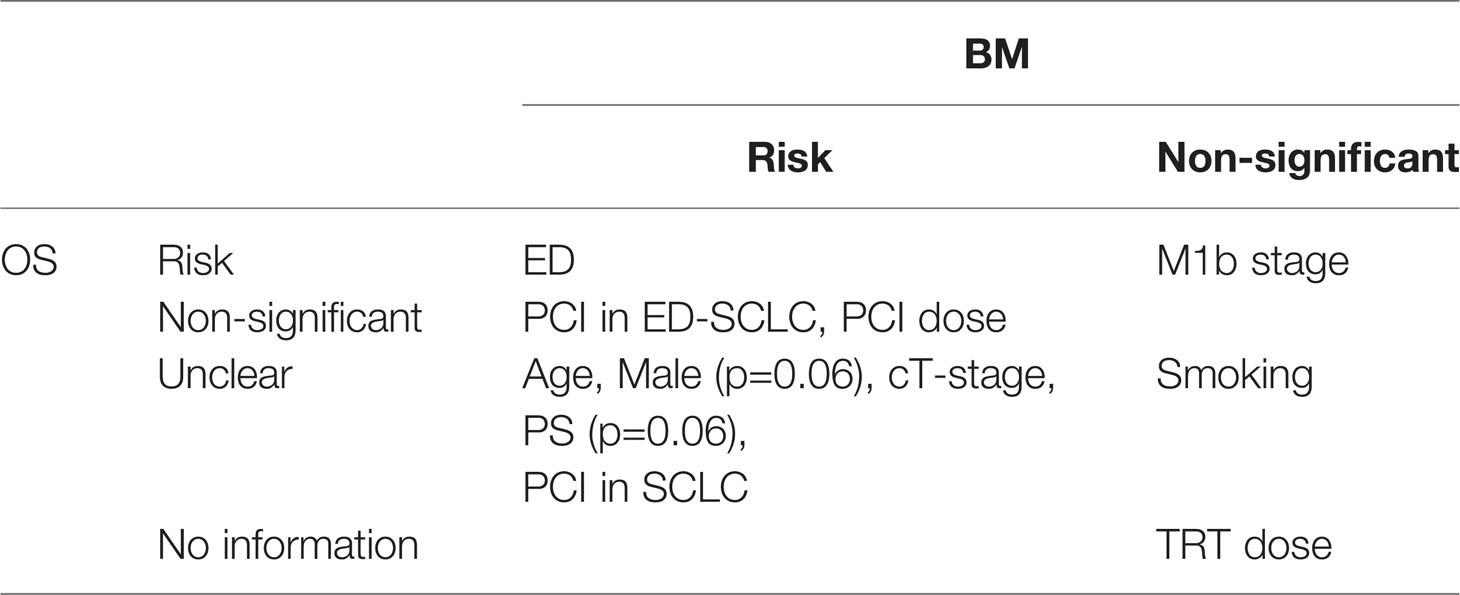
Task: Click the PCI in SCLC text
Action: tap(635, 488)
